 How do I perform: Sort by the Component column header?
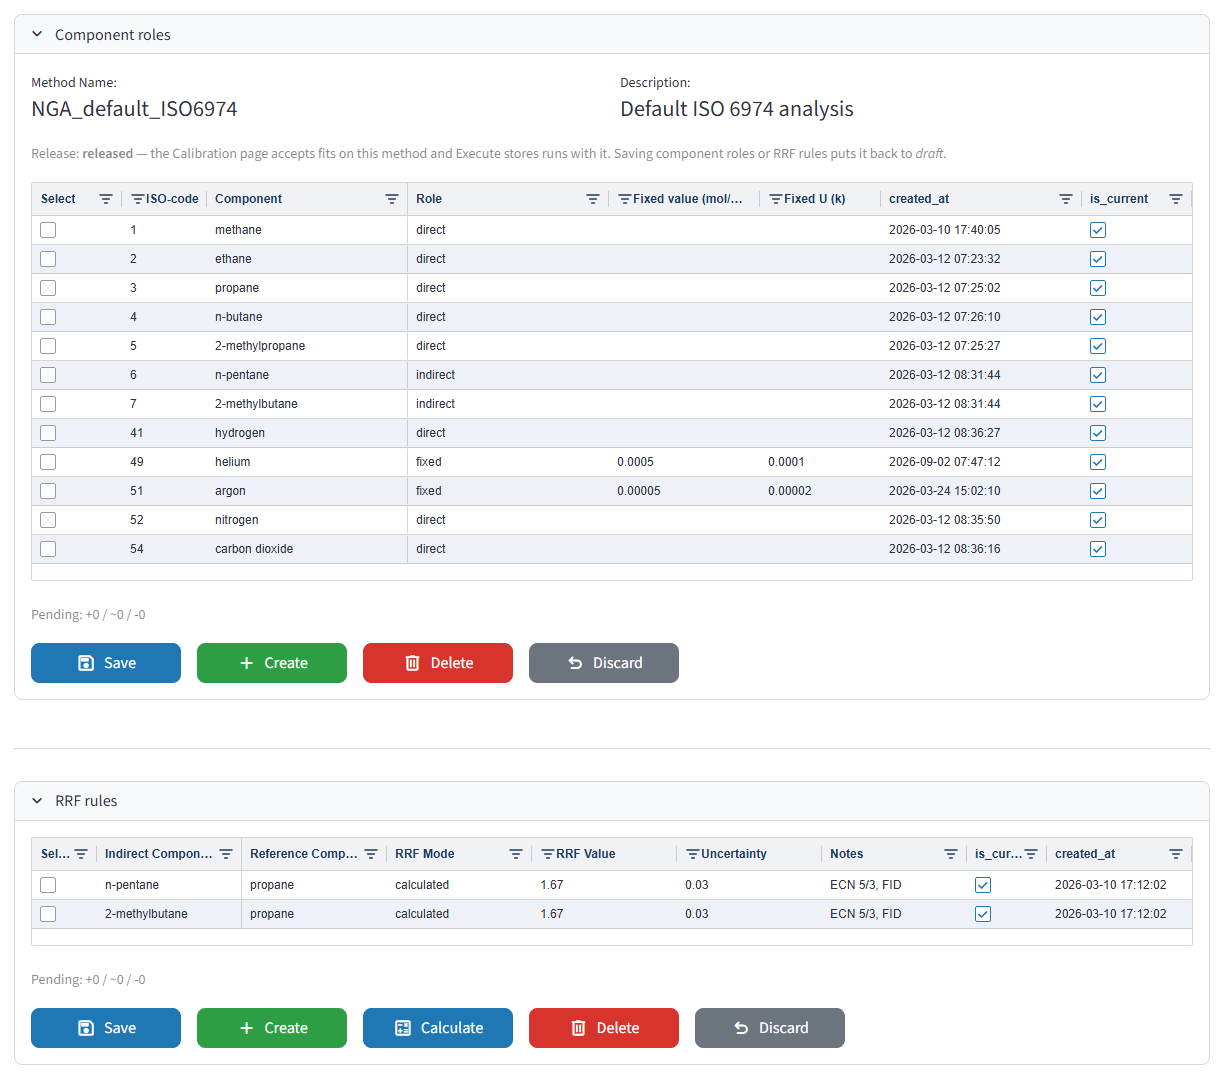[x=248, y=199]
